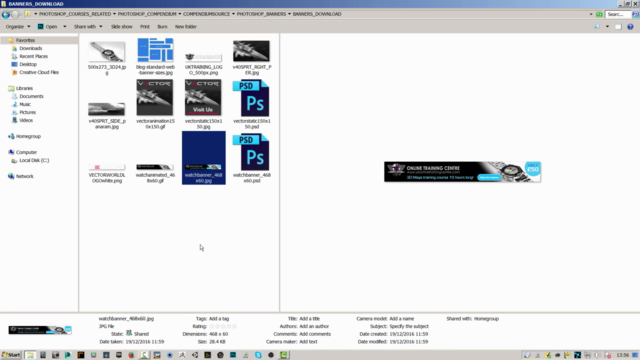Select the watchbanner_468x60.psd Photoshop file

click(x=251, y=158)
